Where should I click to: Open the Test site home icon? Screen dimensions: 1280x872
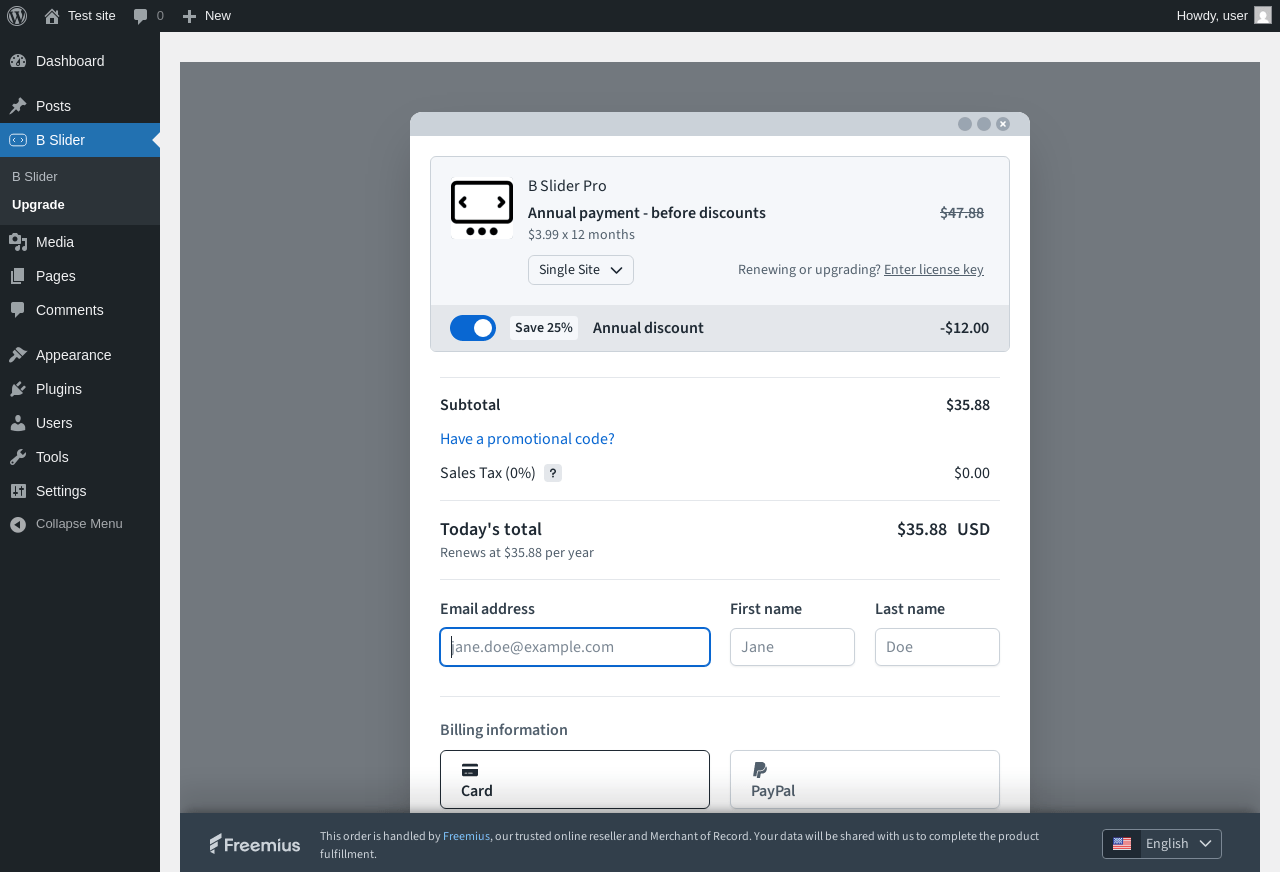pyautogui.click(x=52, y=16)
